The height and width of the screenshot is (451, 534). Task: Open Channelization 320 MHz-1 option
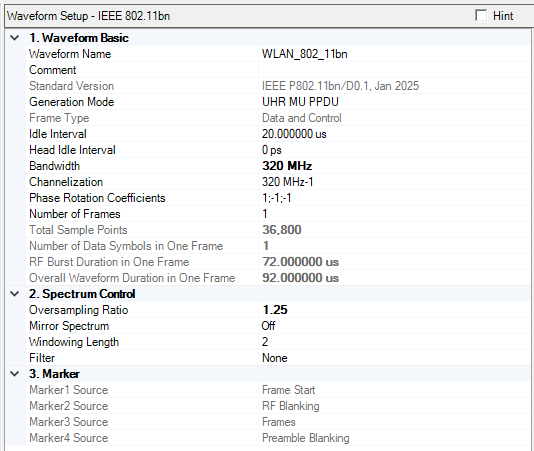point(394,182)
